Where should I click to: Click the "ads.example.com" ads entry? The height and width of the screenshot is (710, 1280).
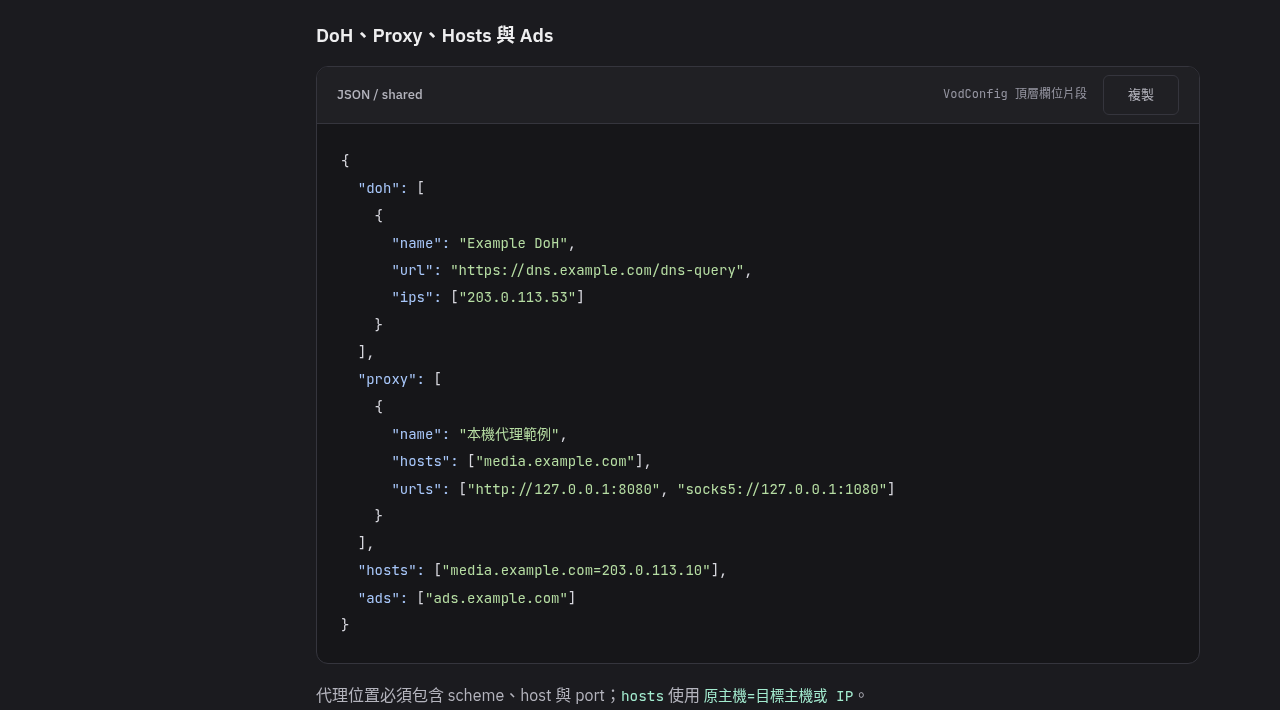pyautogui.click(x=496, y=598)
